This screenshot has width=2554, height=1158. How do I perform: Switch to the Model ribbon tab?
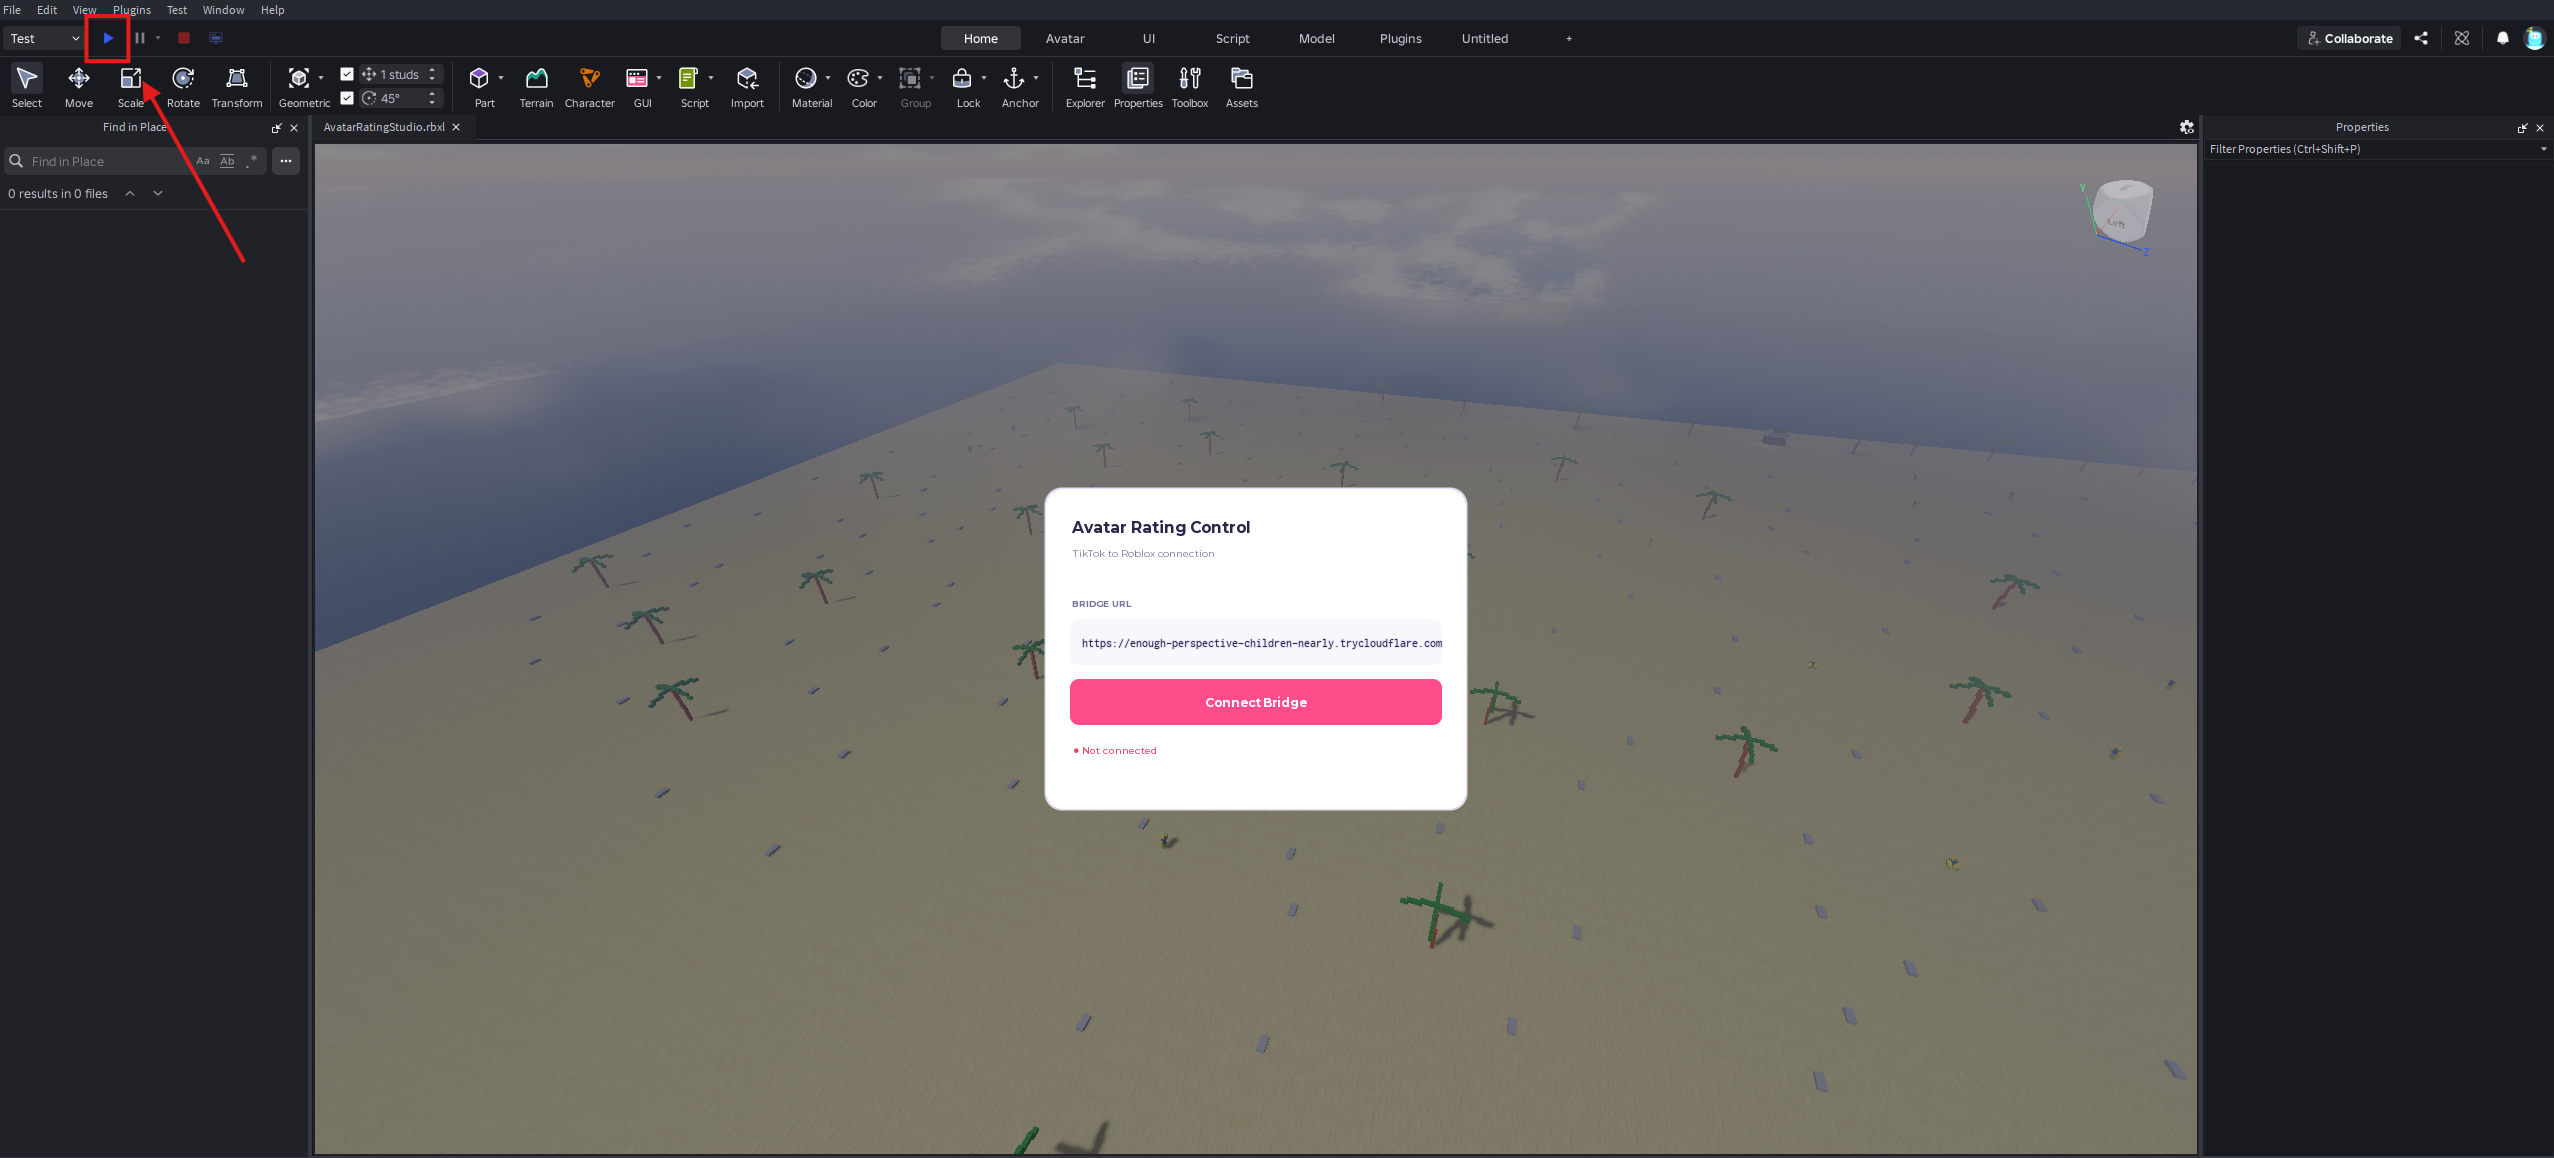(x=1316, y=38)
